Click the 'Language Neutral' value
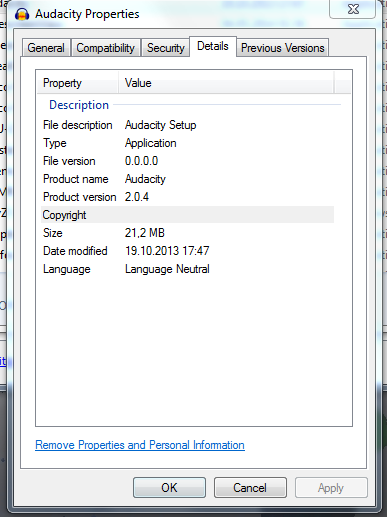This screenshot has height=517, width=387. pyautogui.click(x=167, y=269)
